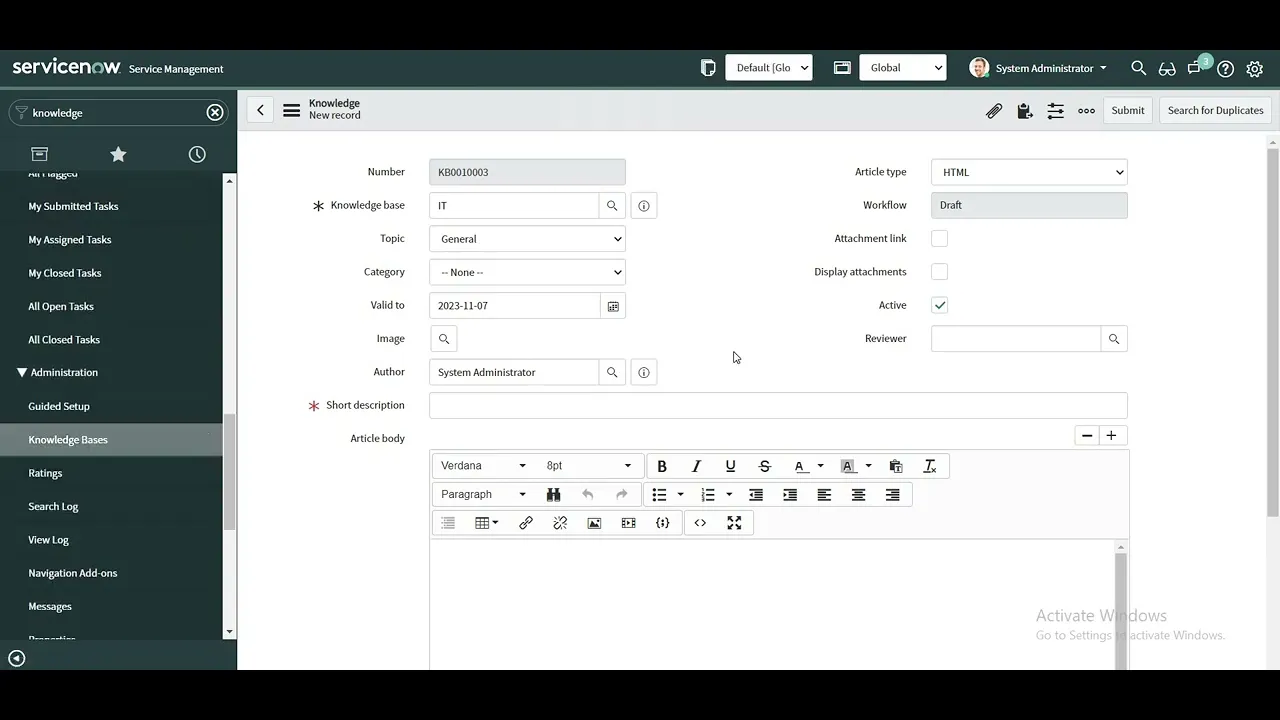Open personalize form settings sliders icon
1280x720 pixels.
[1055, 111]
